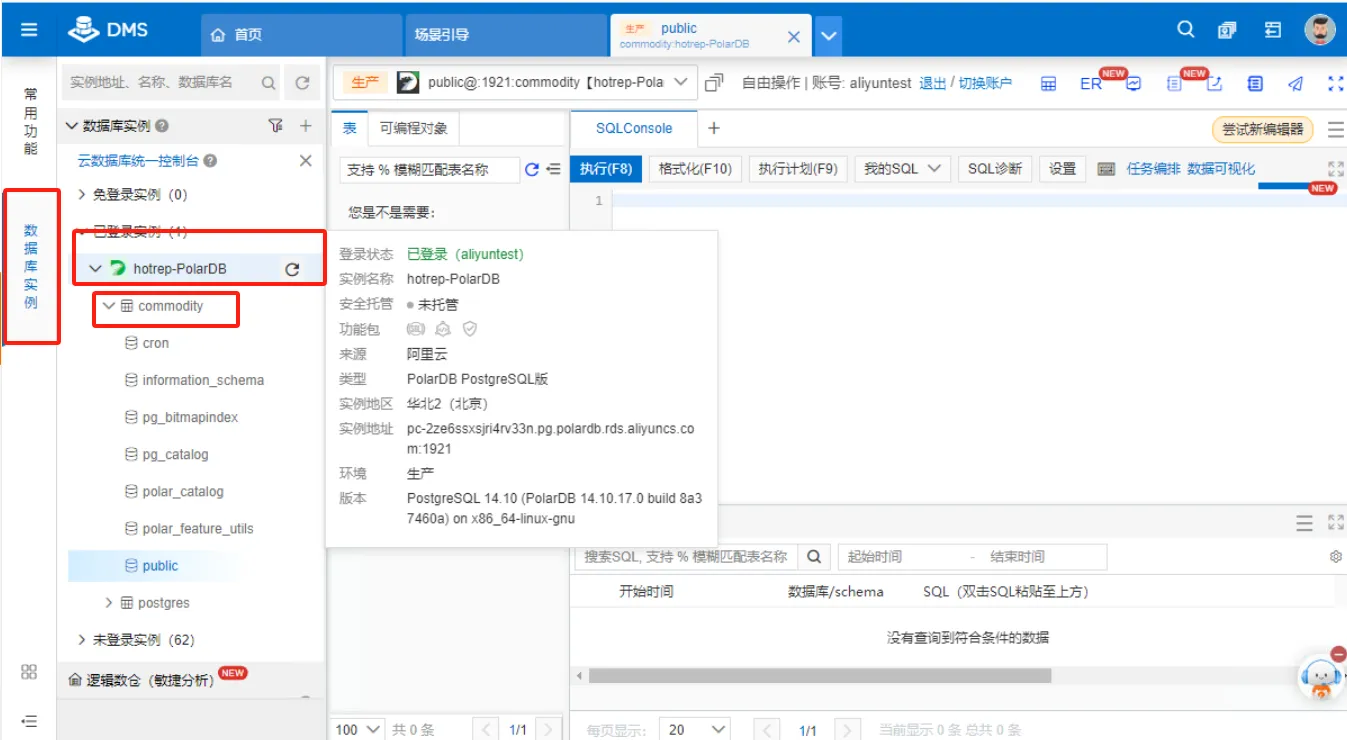Close the public tab
1347x740 pixels.
point(794,36)
